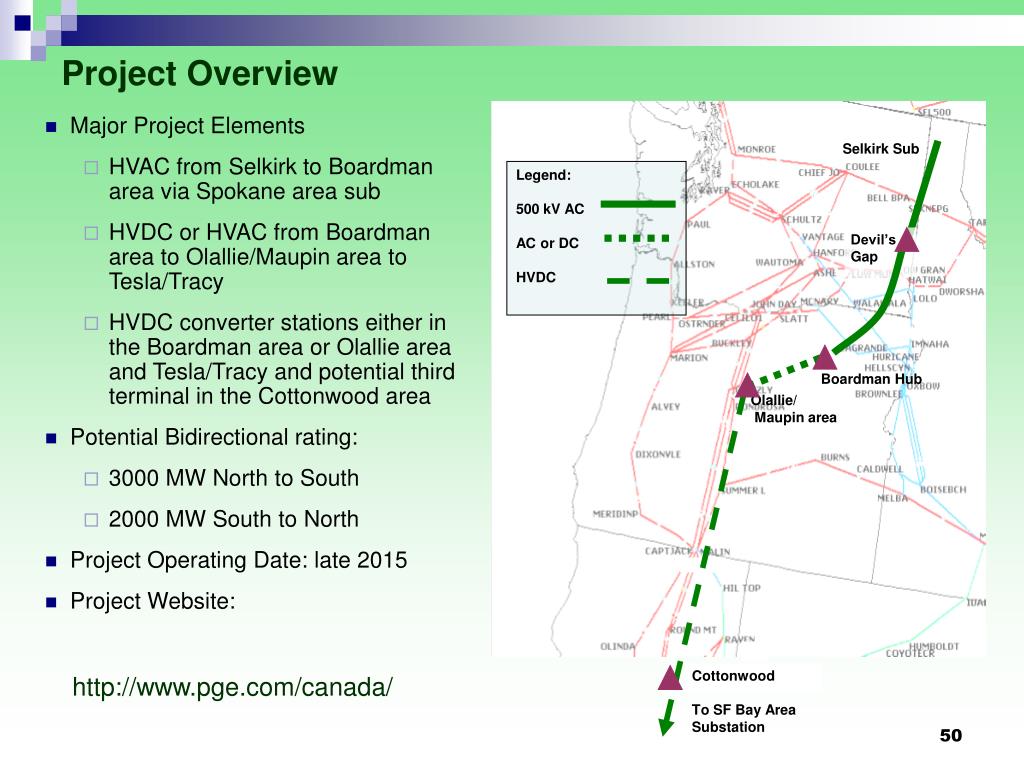Click the HUMBOLDT station label on map
The image size is (1024, 768).
[x=934, y=646]
